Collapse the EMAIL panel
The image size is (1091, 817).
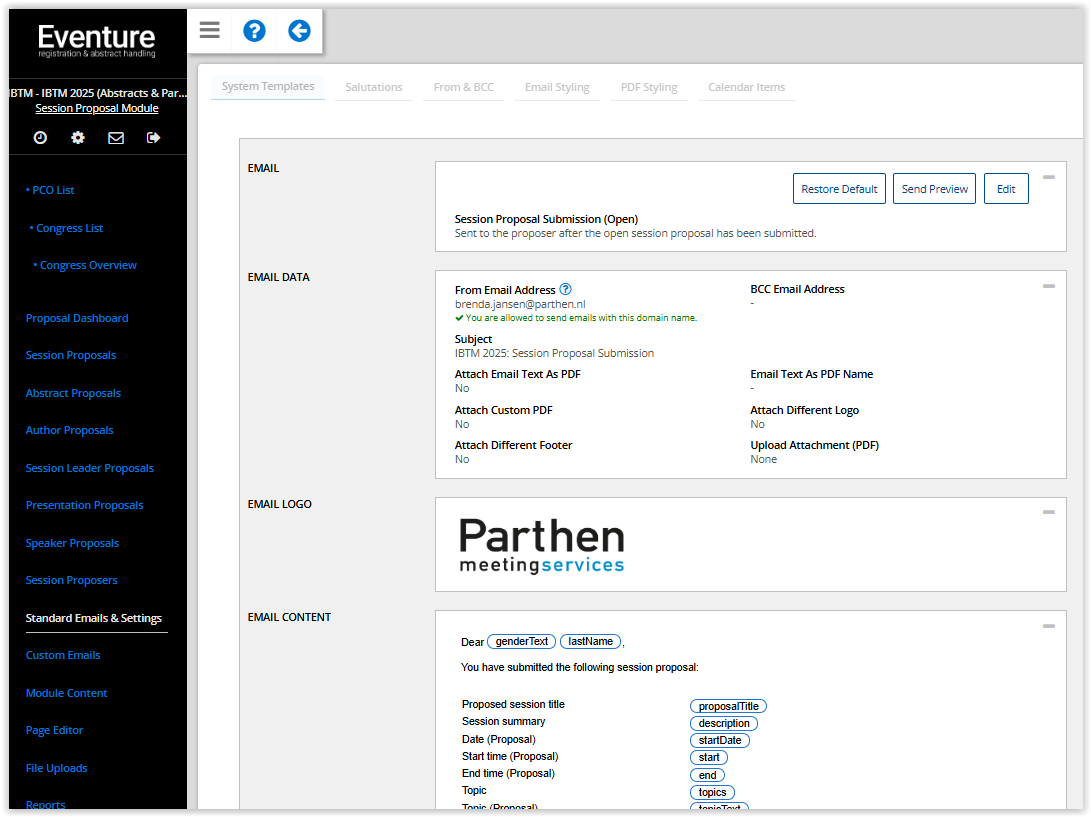pyautogui.click(x=1048, y=177)
